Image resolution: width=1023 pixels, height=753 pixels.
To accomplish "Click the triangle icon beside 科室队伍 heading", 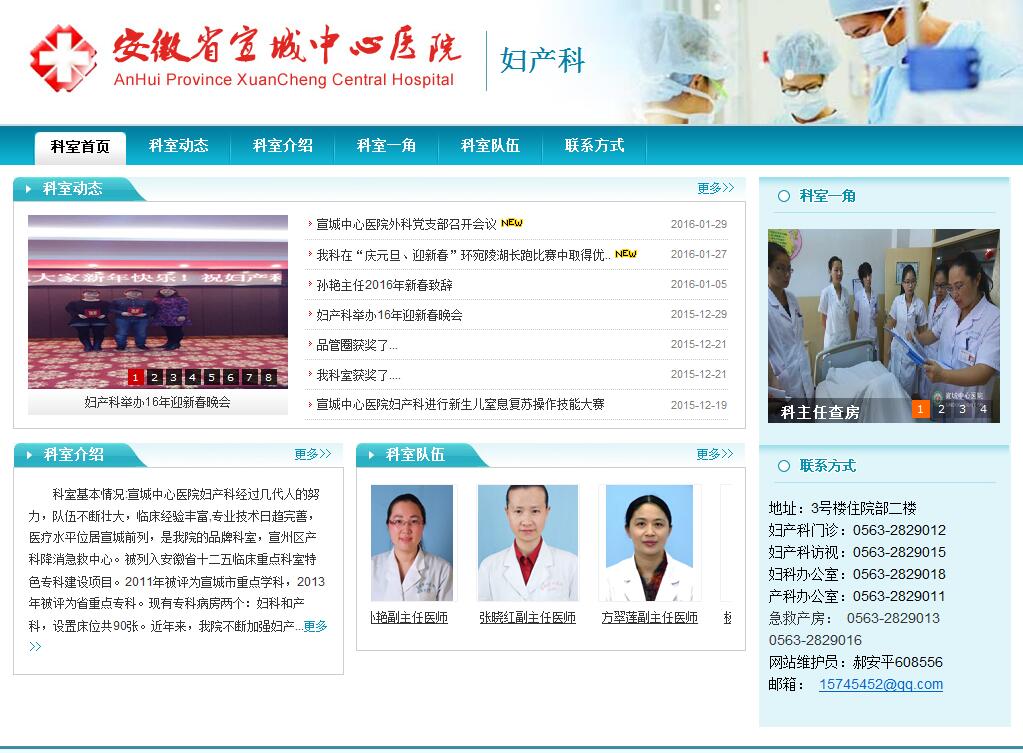I will pyautogui.click(x=371, y=455).
